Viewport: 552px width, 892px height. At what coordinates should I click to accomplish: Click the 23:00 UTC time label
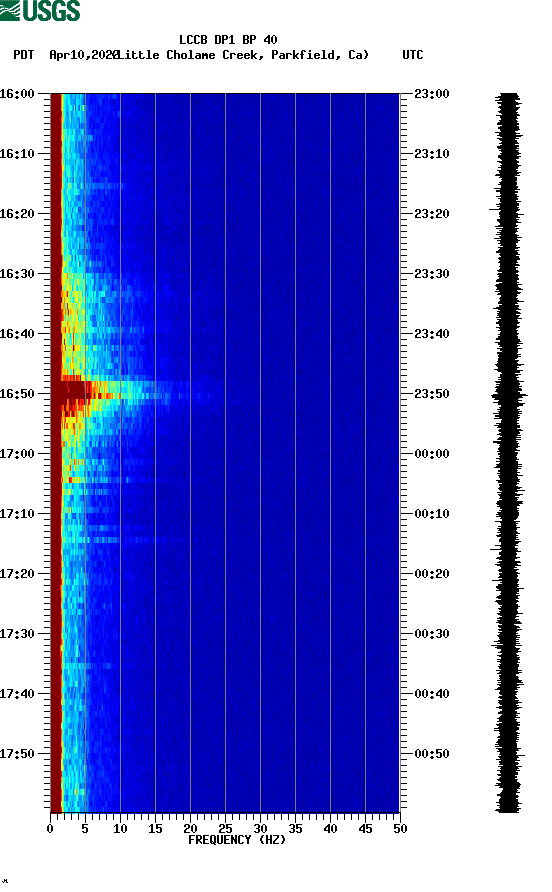pos(432,94)
